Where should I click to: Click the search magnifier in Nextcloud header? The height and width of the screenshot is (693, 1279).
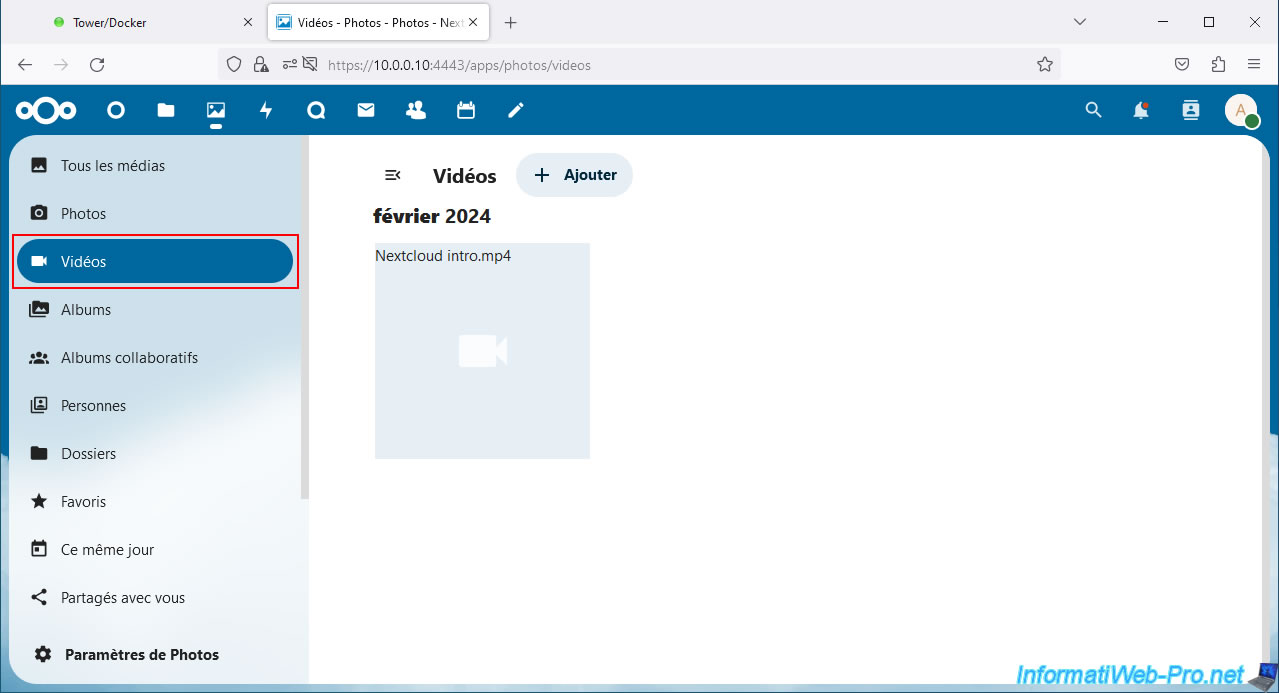pyautogui.click(x=1093, y=111)
